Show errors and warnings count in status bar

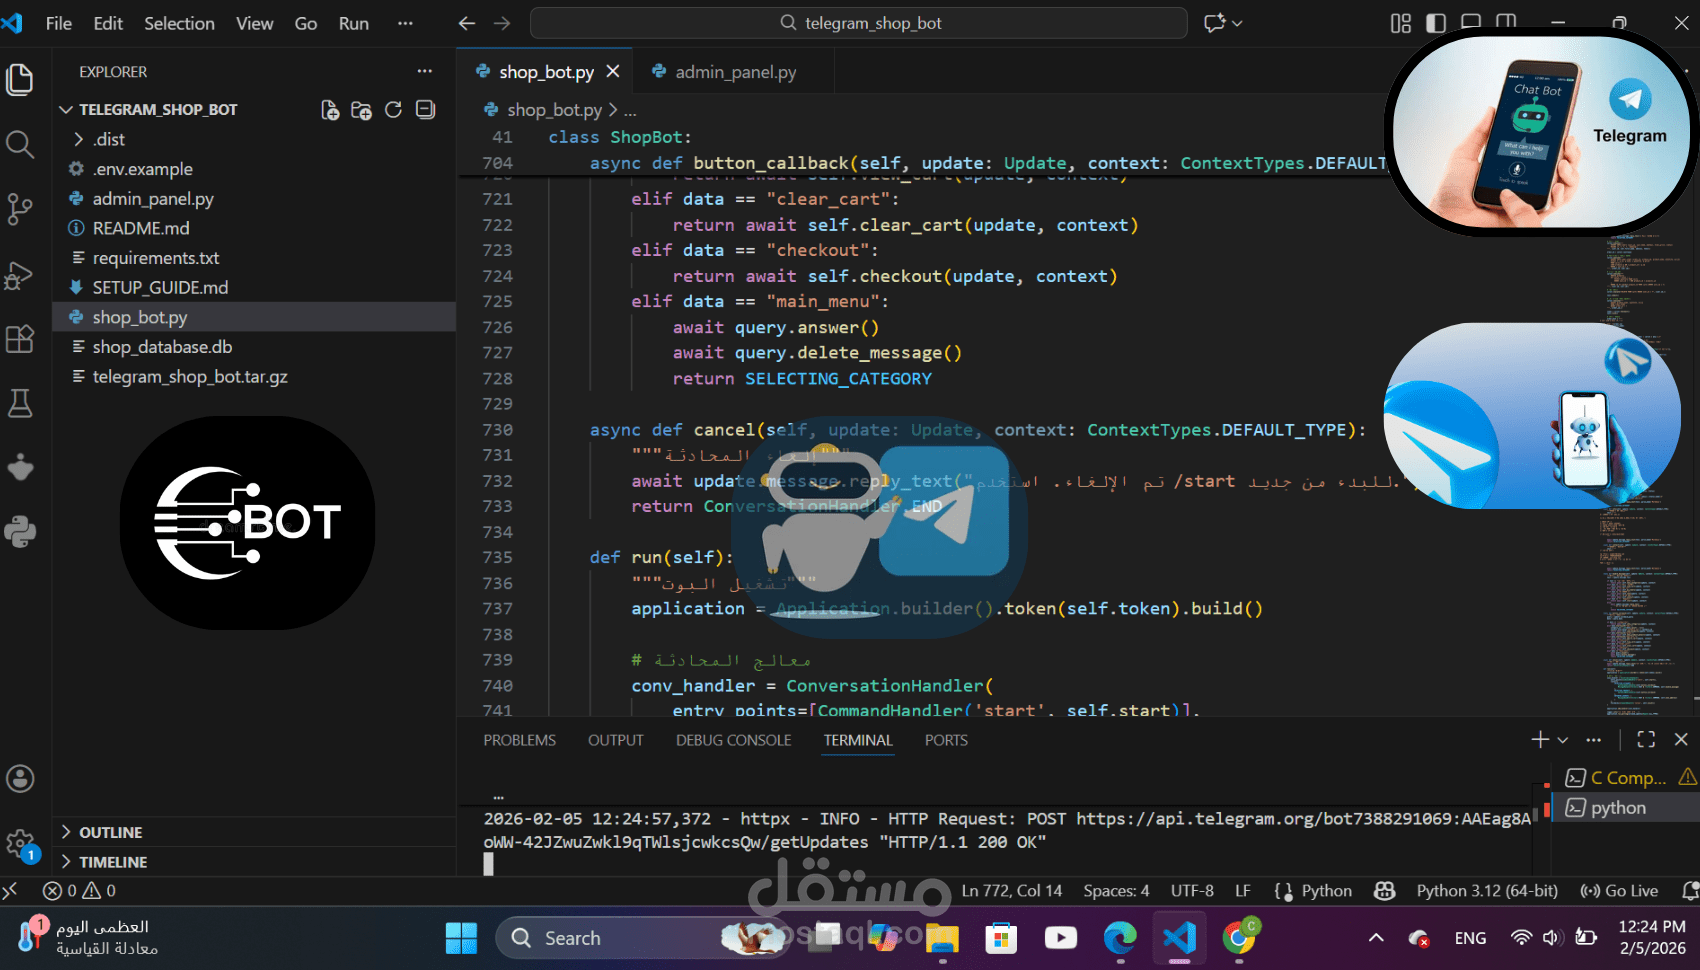click(x=80, y=891)
